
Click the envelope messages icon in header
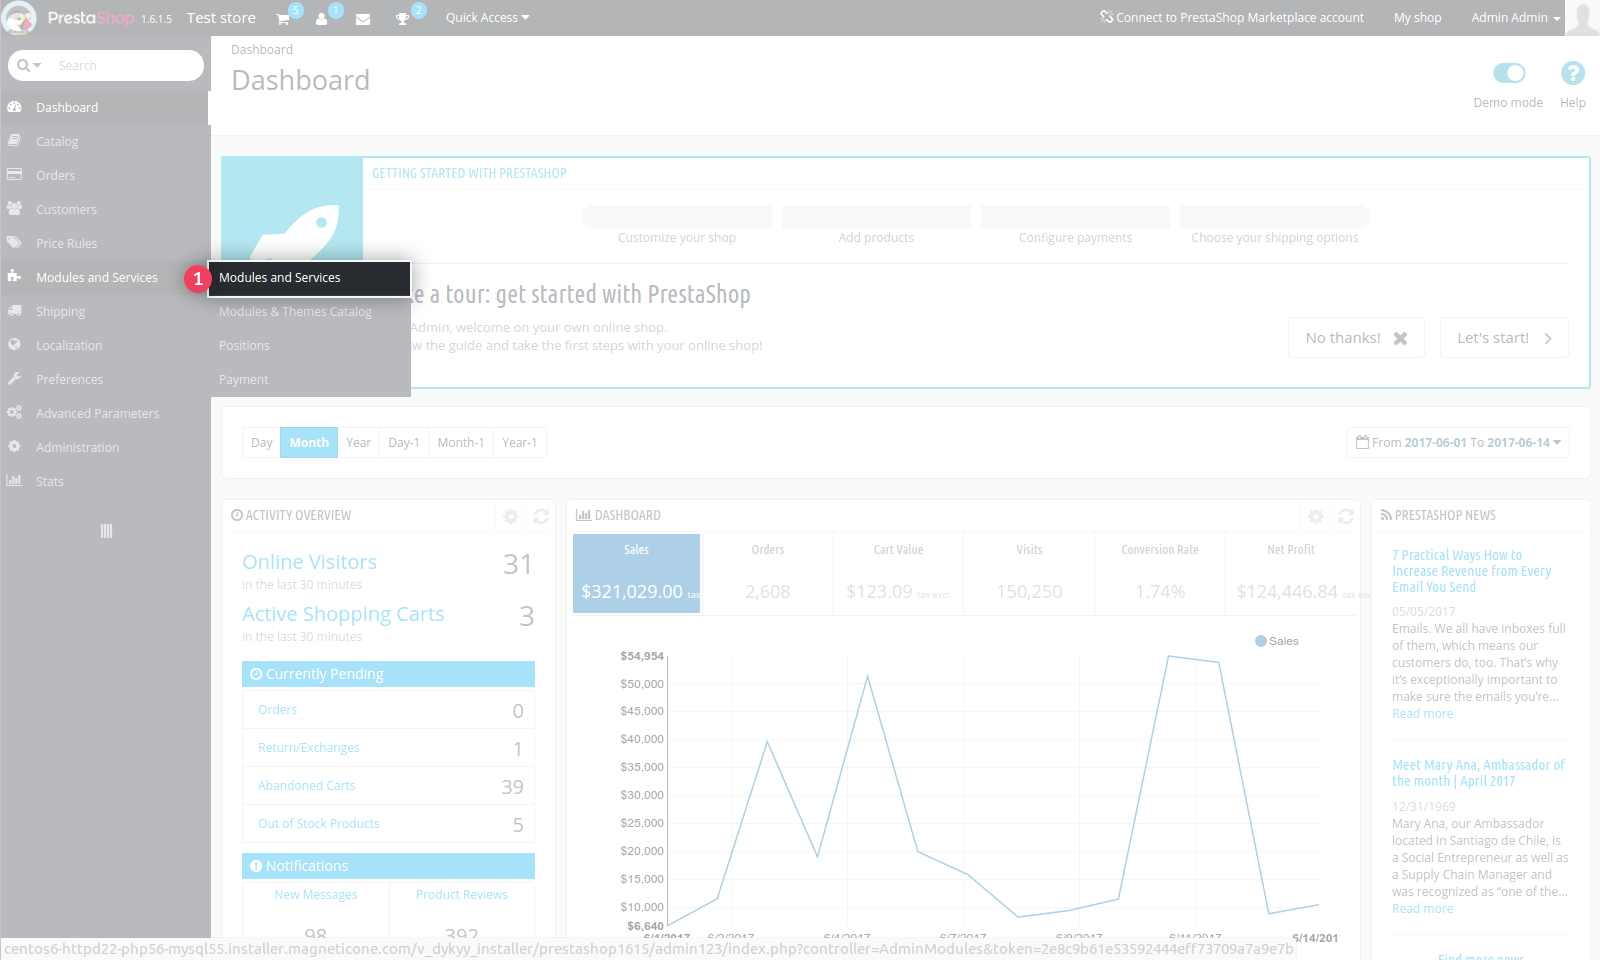(363, 19)
